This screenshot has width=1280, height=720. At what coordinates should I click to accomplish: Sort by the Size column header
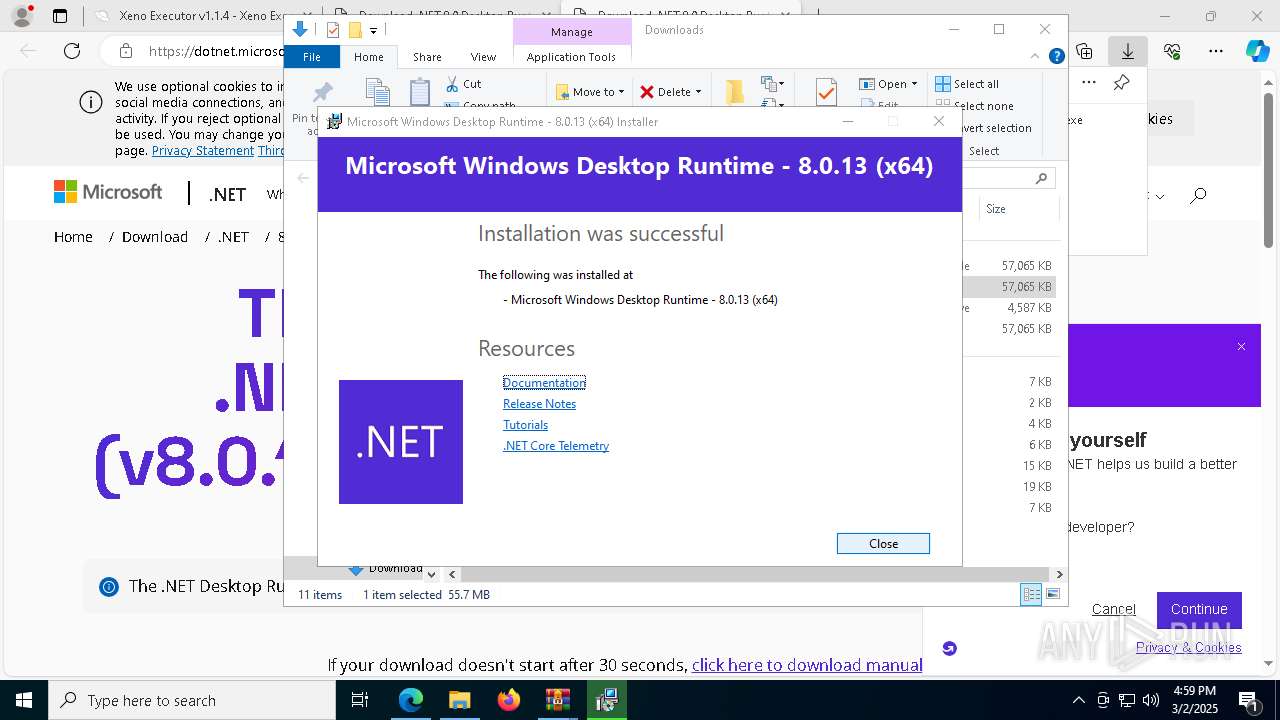[x=1020, y=209]
